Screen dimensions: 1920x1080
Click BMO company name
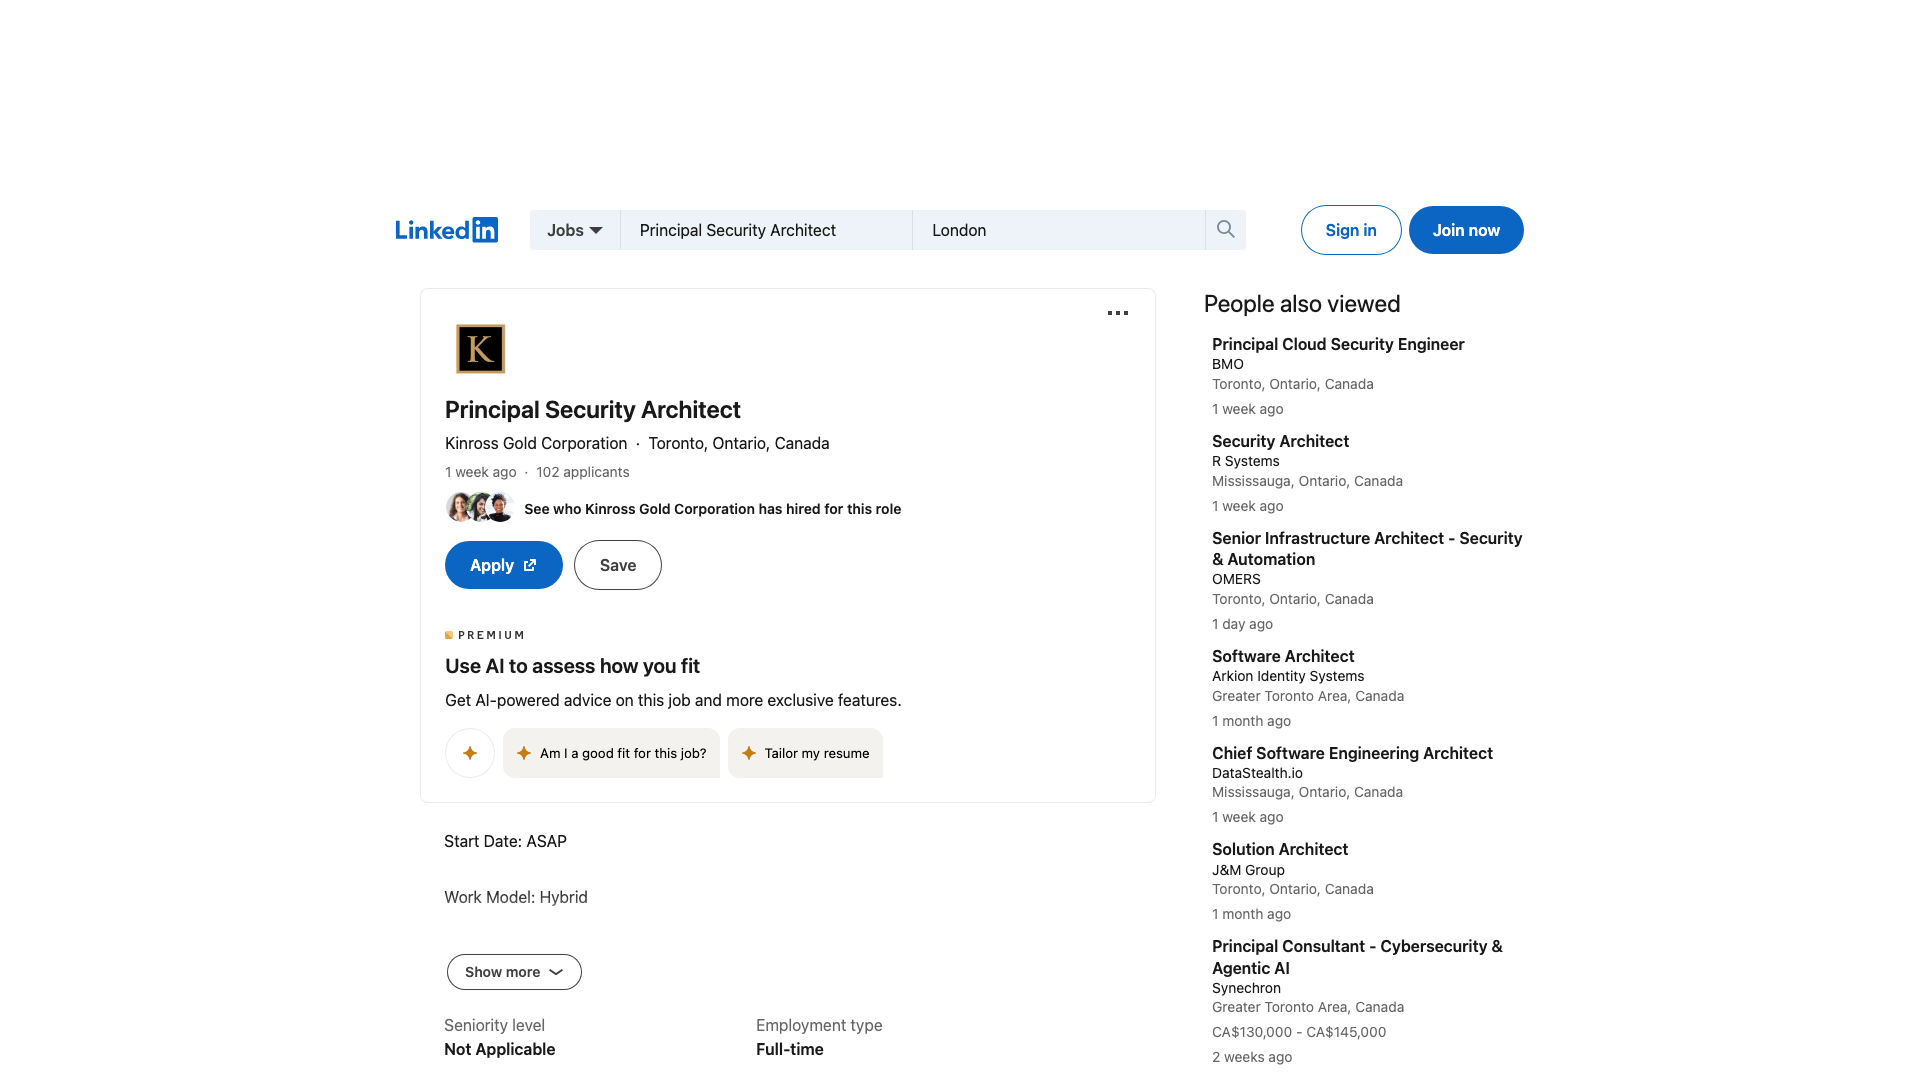coord(1228,364)
